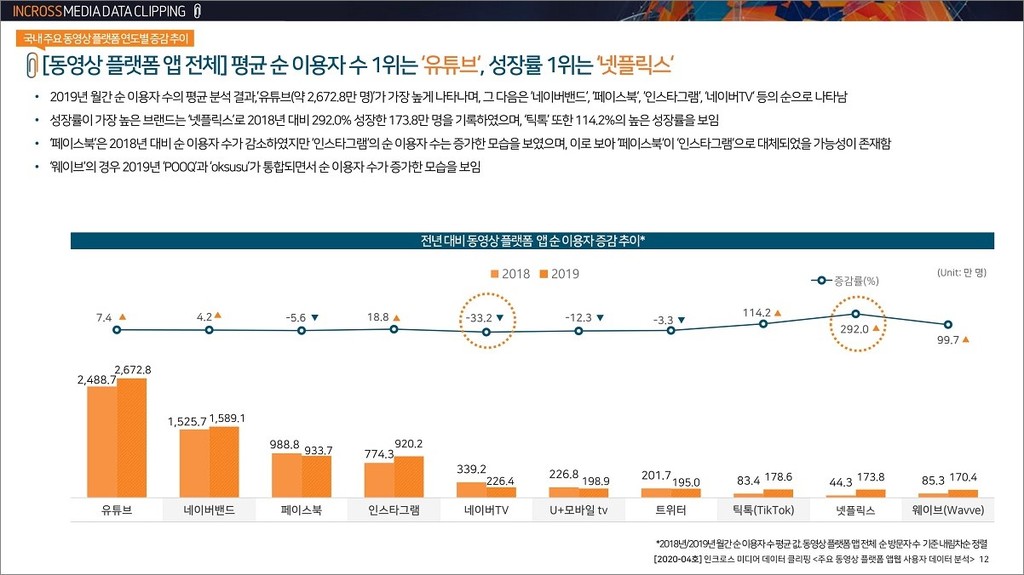This screenshot has height=575, width=1024.
Task: Click the 틱톡(TikTok) axis label
Action: pyautogui.click(x=763, y=510)
